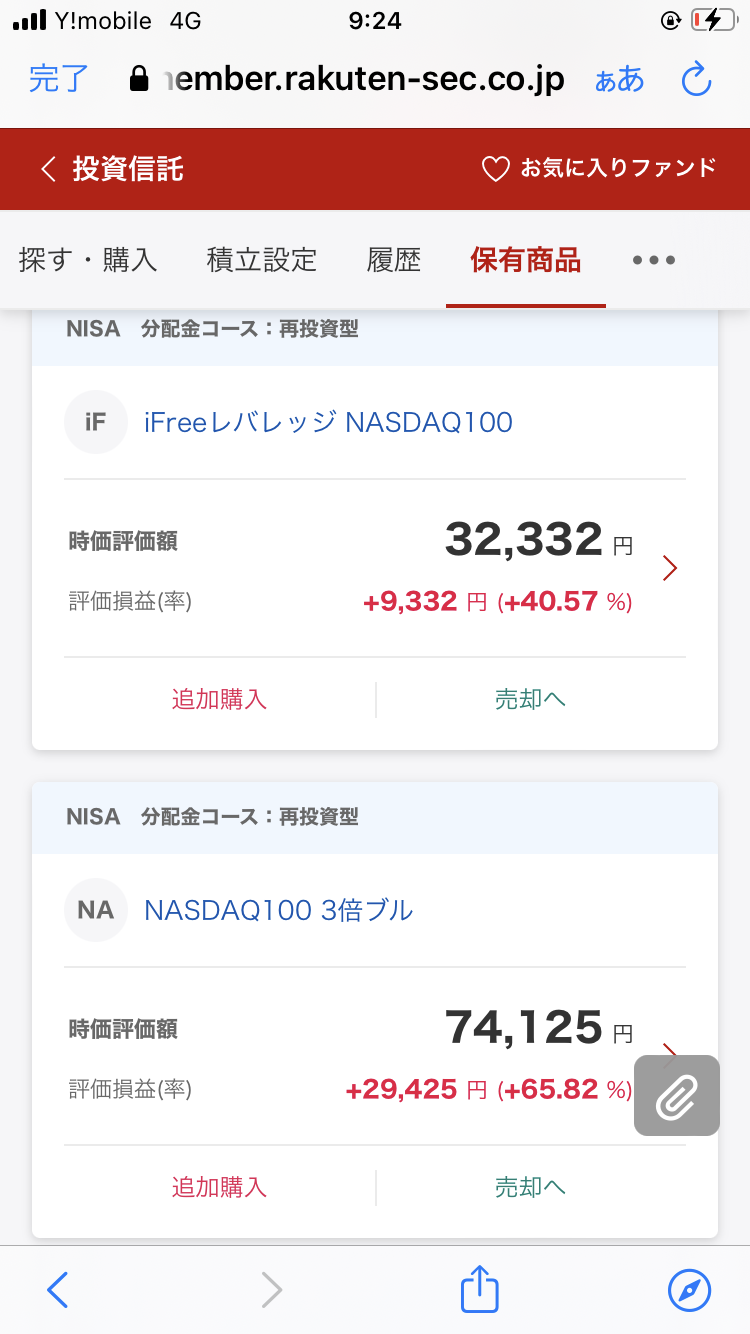The image size is (750, 1334).
Task: Tap the rakuten-sec.co.jp address field
Action: pyautogui.click(x=360, y=79)
